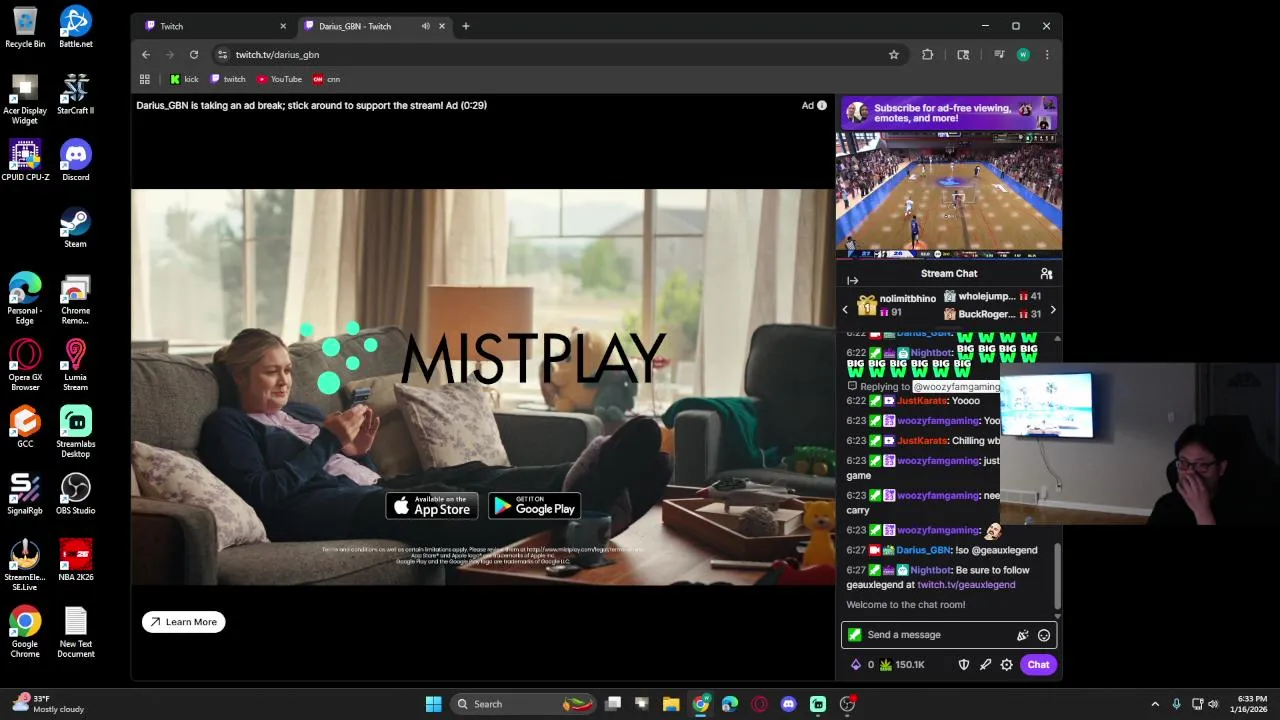1280x720 pixels.
Task: Mute the Darius_GBN tab audio indicator
Action: (425, 26)
